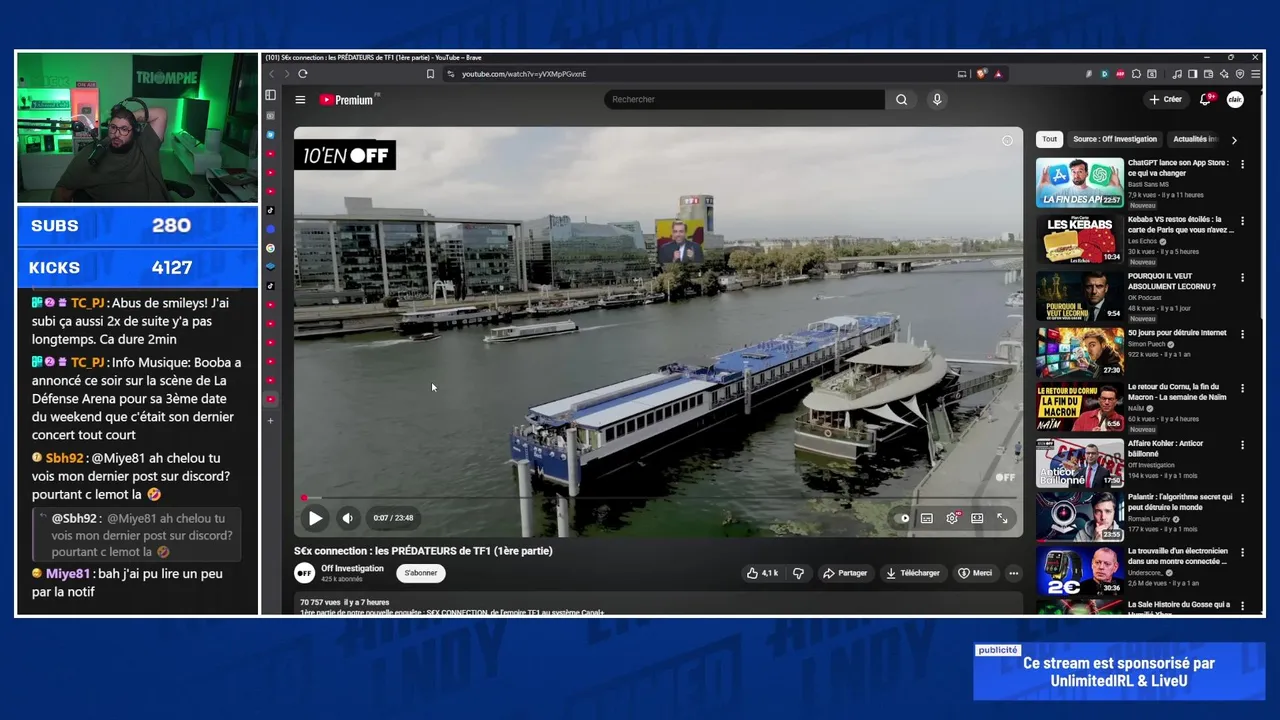Click the S'abonner subscribe button
Screen dimensions: 1280x720
(x=421, y=573)
